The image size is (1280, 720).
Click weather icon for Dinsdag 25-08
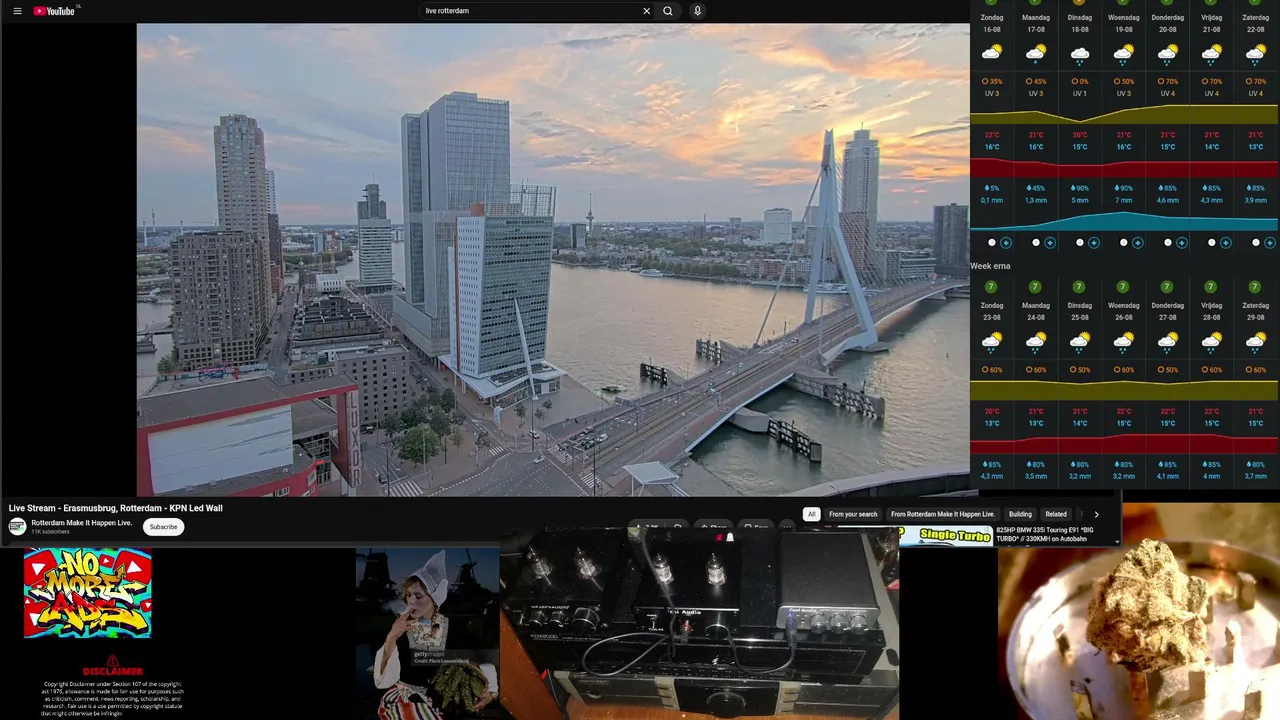[1080, 342]
